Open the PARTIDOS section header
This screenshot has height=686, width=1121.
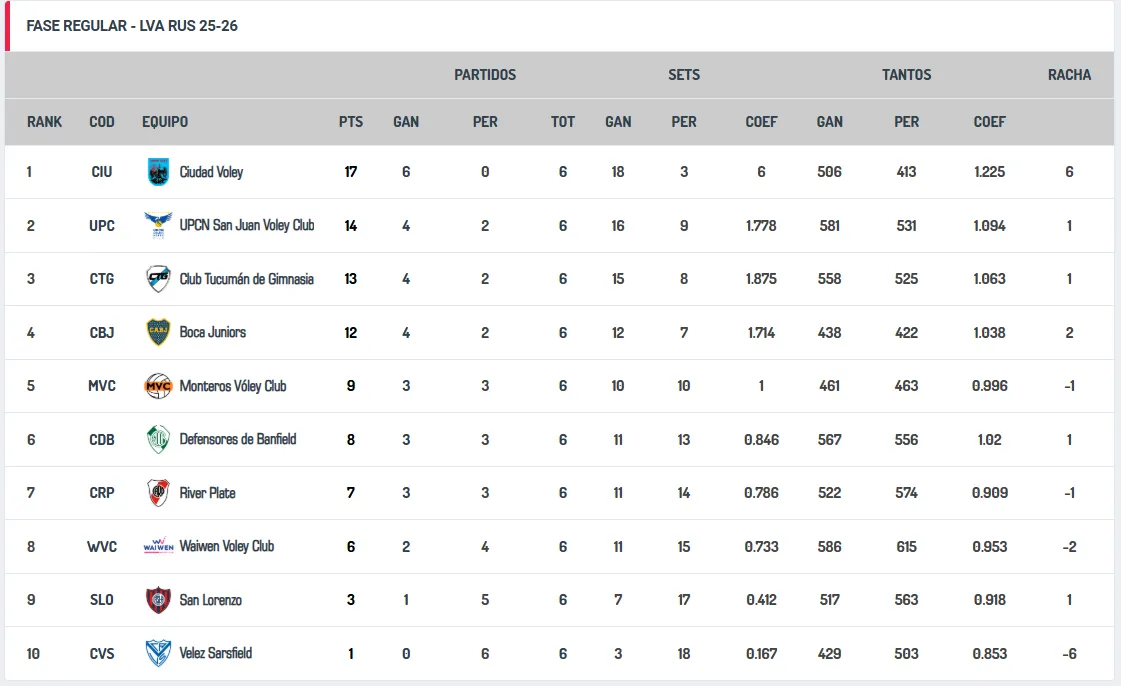(484, 74)
